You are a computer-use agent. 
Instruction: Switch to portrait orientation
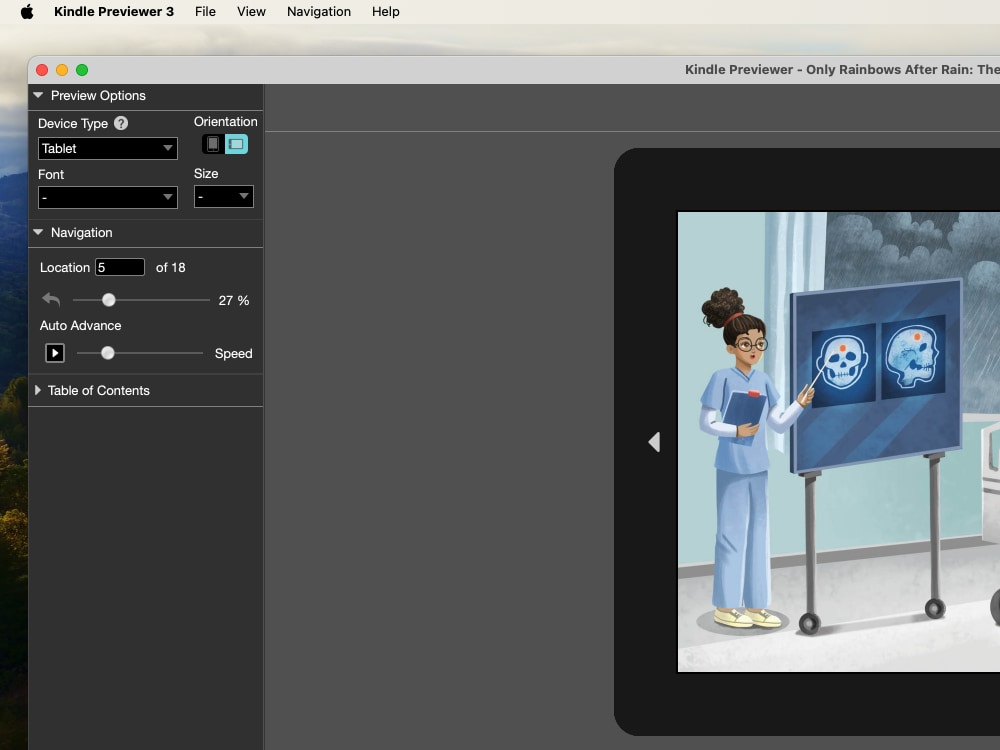coord(213,144)
